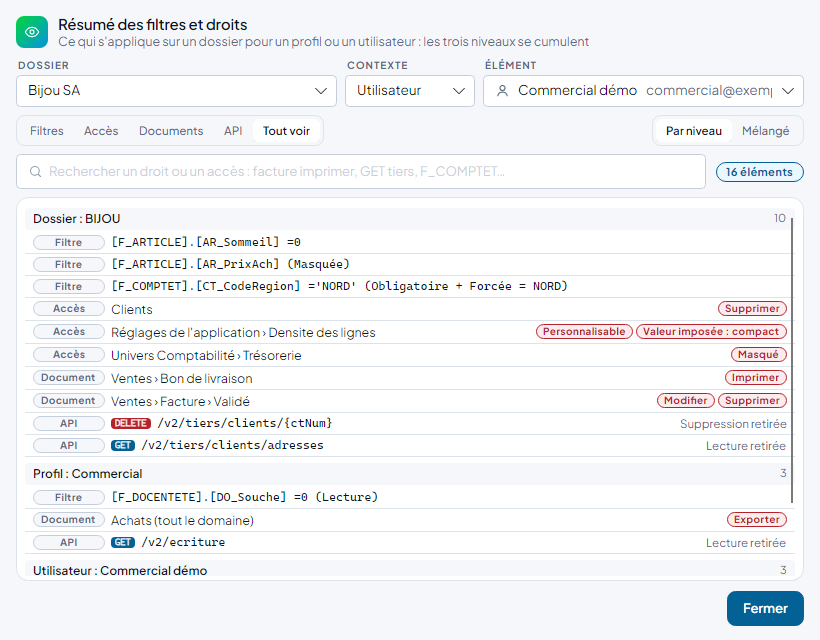820x640 pixels.
Task: Click the Personnalisable tag on the Densite des lignes row
Action: coord(584,332)
